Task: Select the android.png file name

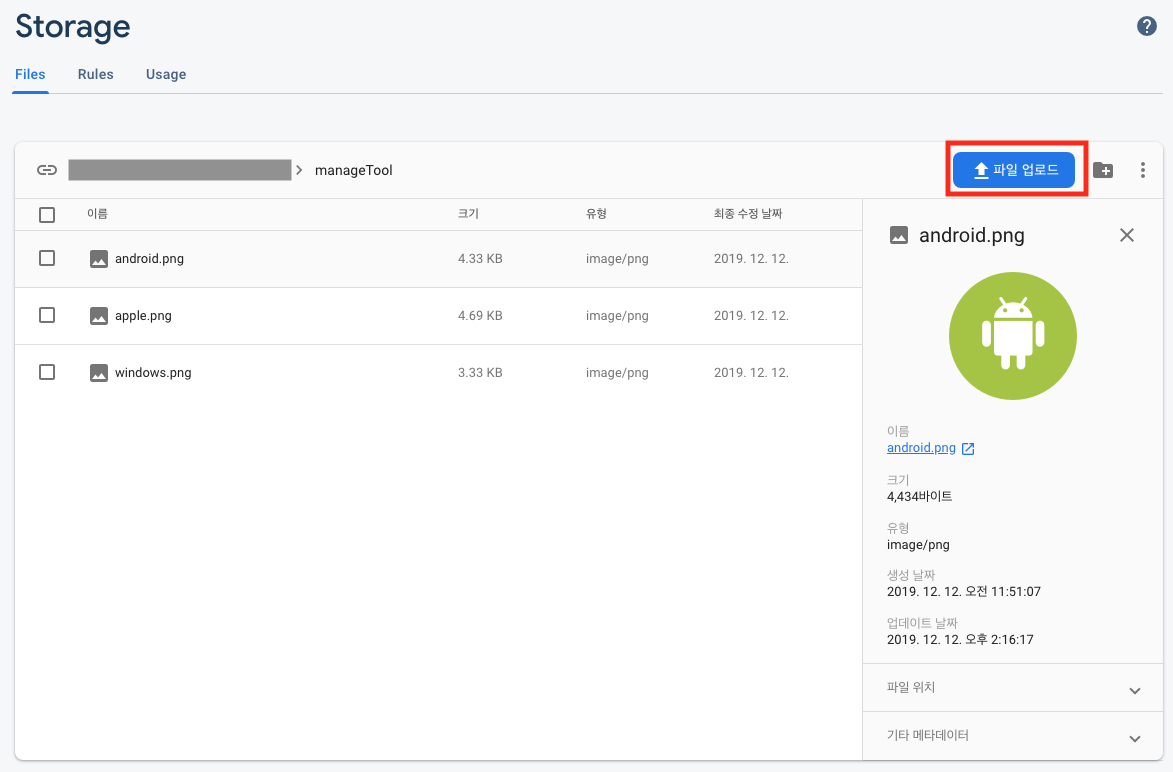Action: point(149,259)
